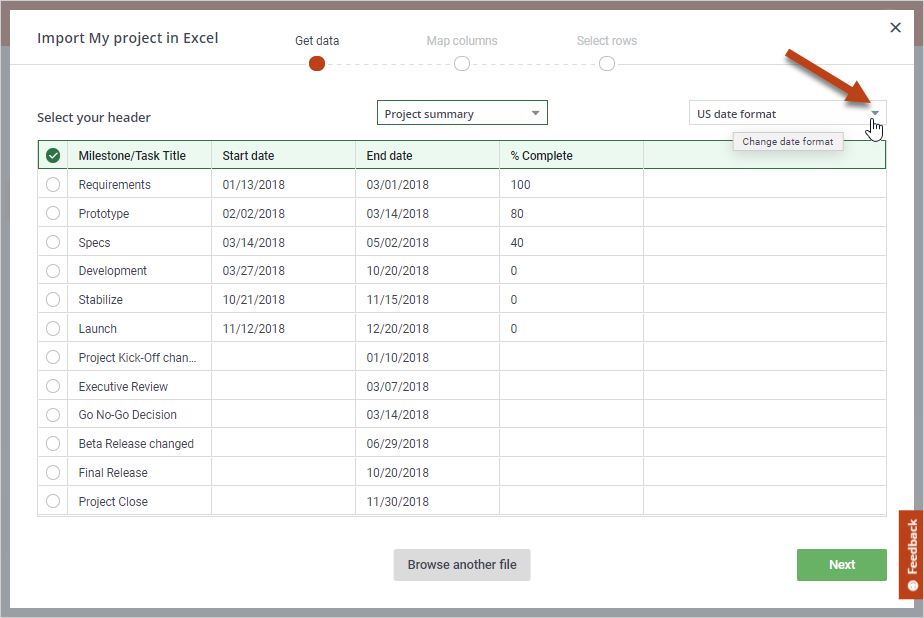This screenshot has width=924, height=618.
Task: Click Browse another file
Action: [462, 565]
